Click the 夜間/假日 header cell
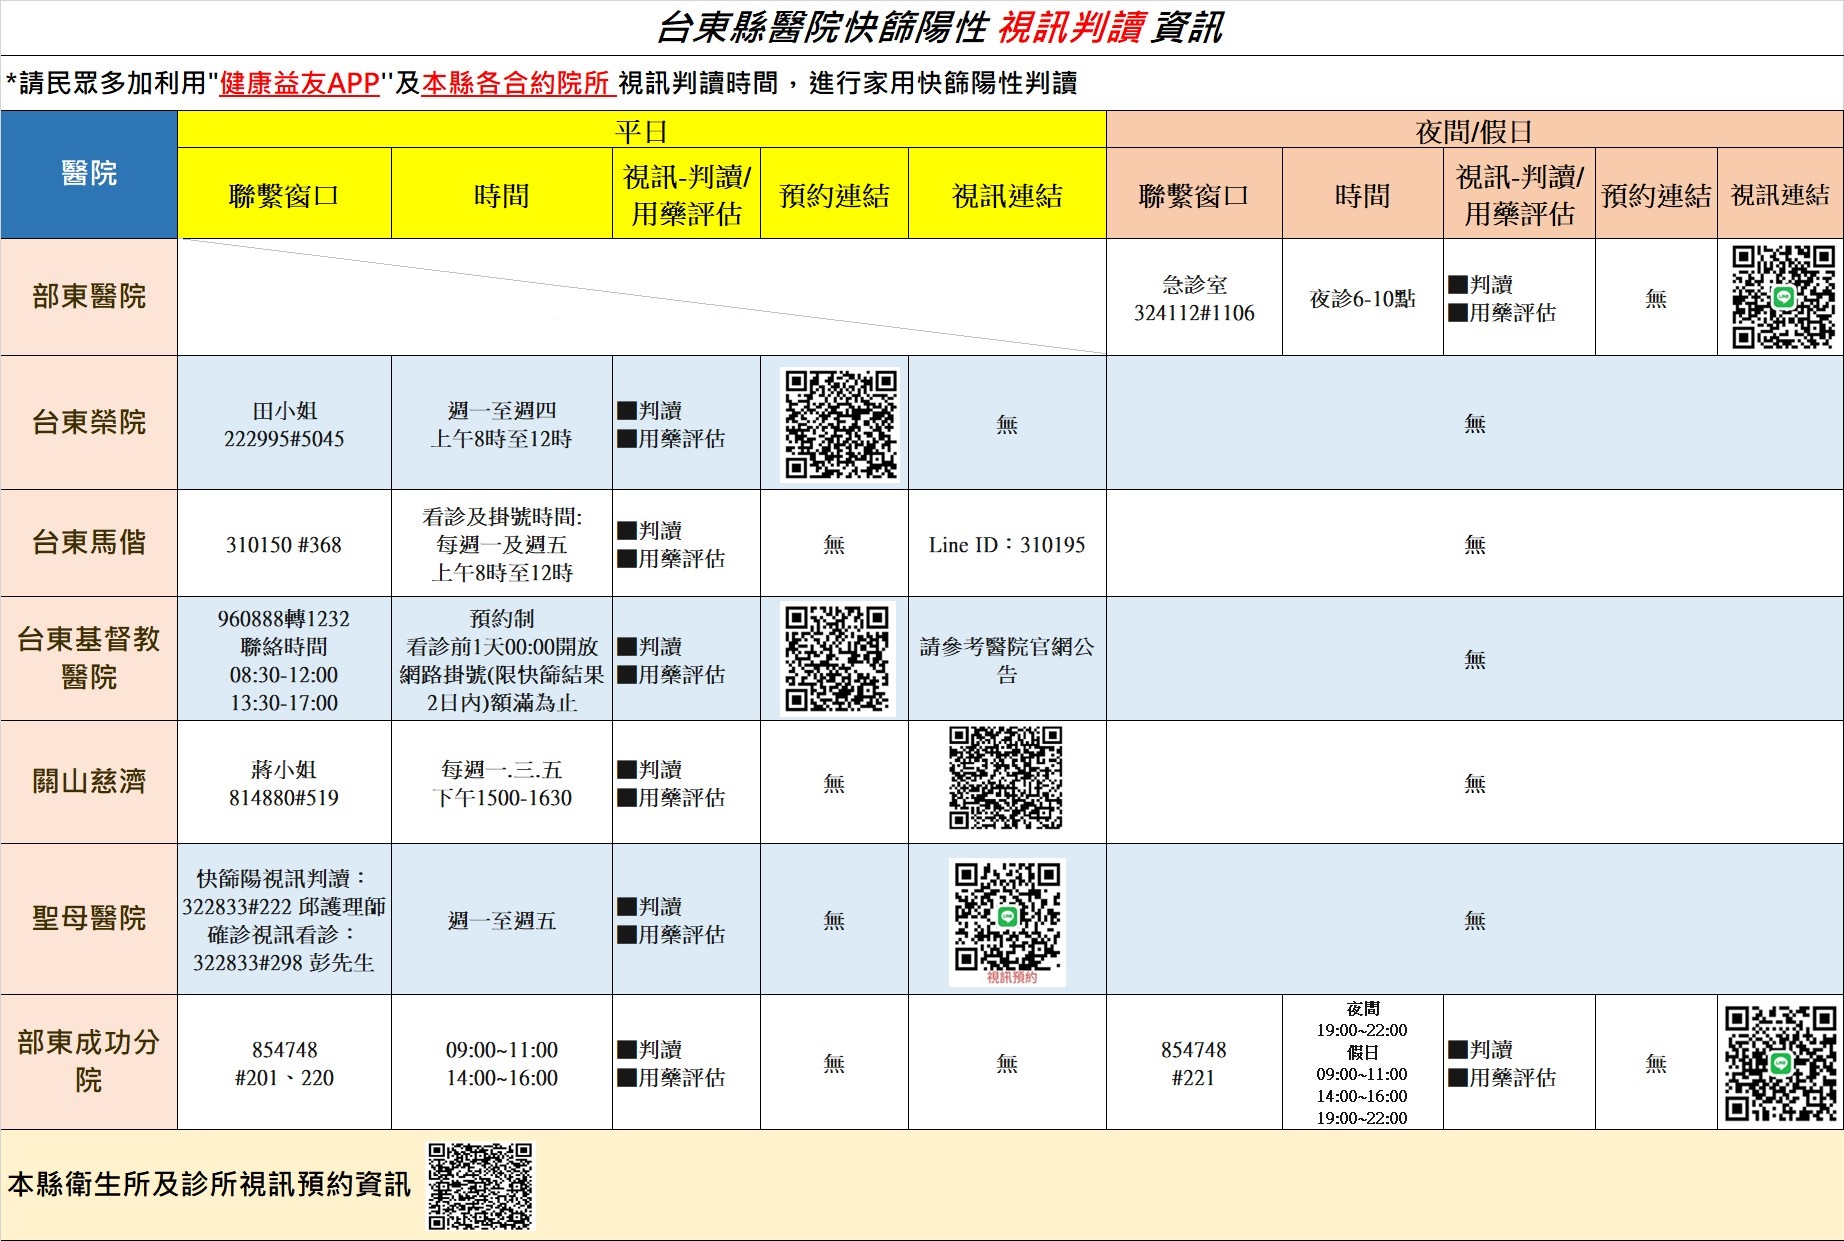Screen dimensions: 1844x1241 tap(1474, 130)
